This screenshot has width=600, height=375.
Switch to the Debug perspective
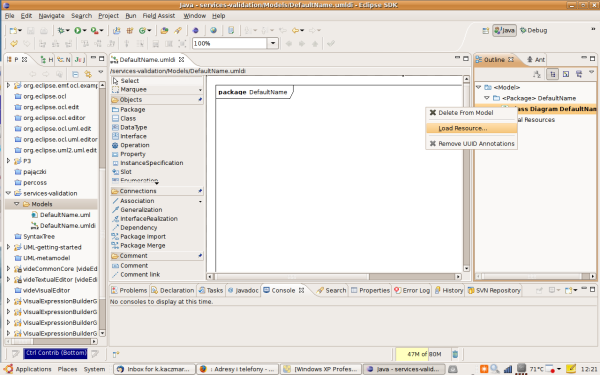pos(534,30)
